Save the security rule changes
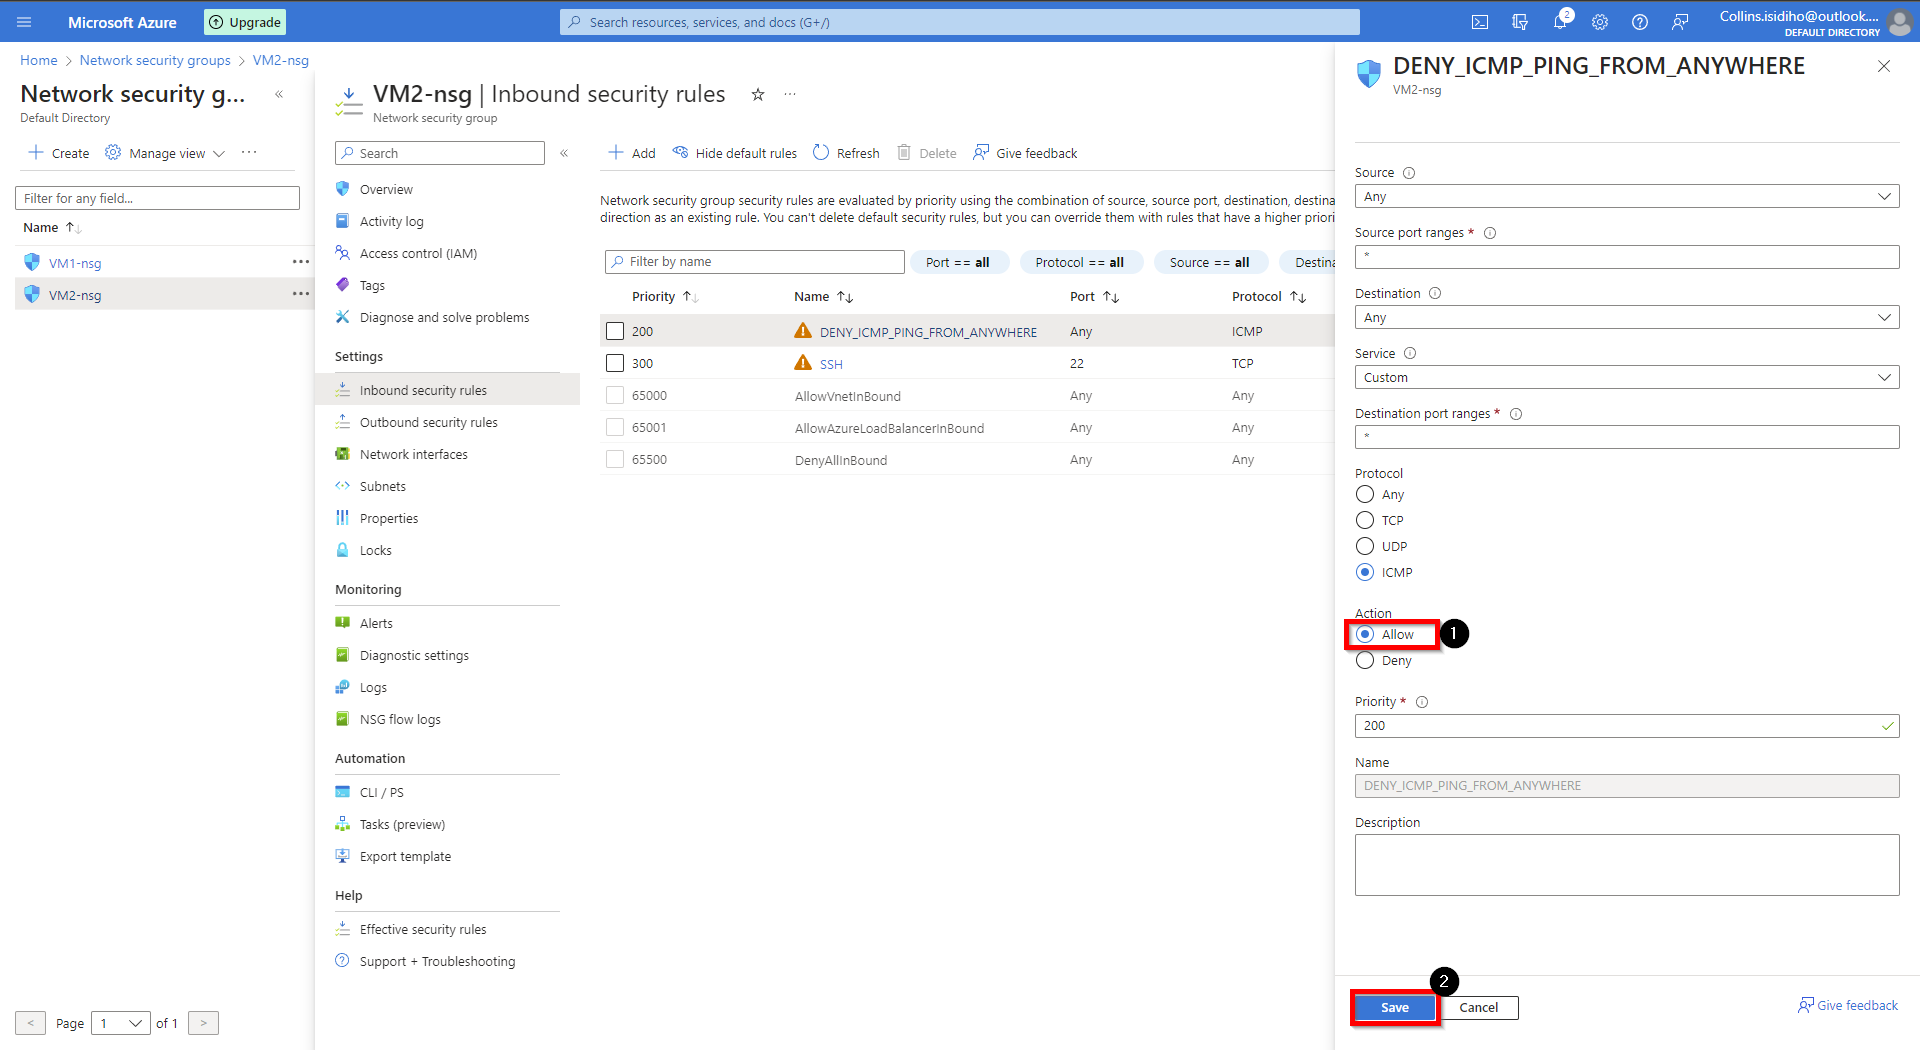The height and width of the screenshot is (1050, 1920). [1394, 1007]
